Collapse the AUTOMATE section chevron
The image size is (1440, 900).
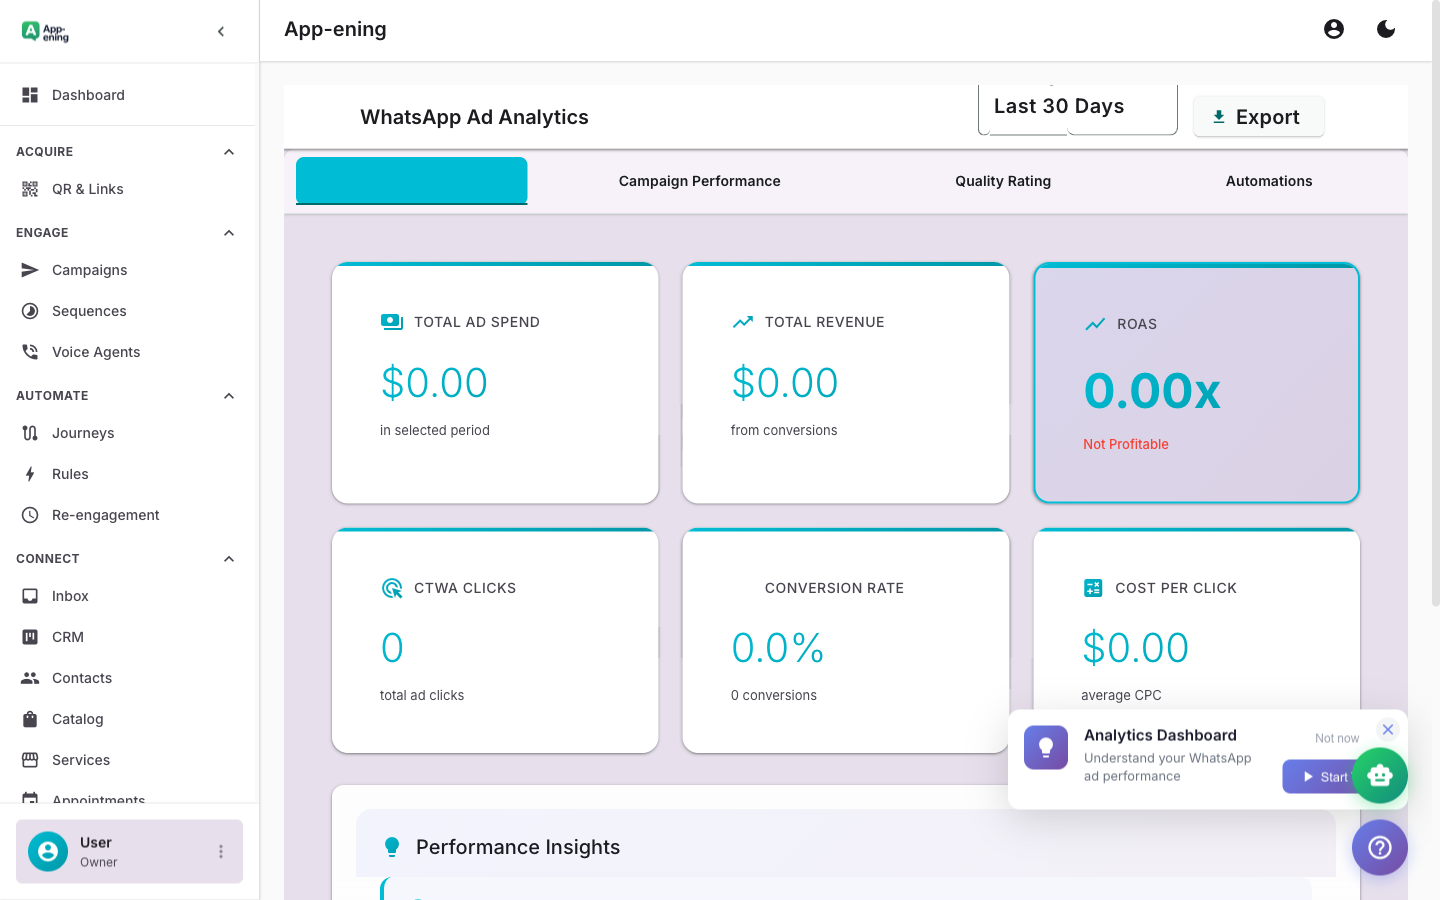coord(229,395)
